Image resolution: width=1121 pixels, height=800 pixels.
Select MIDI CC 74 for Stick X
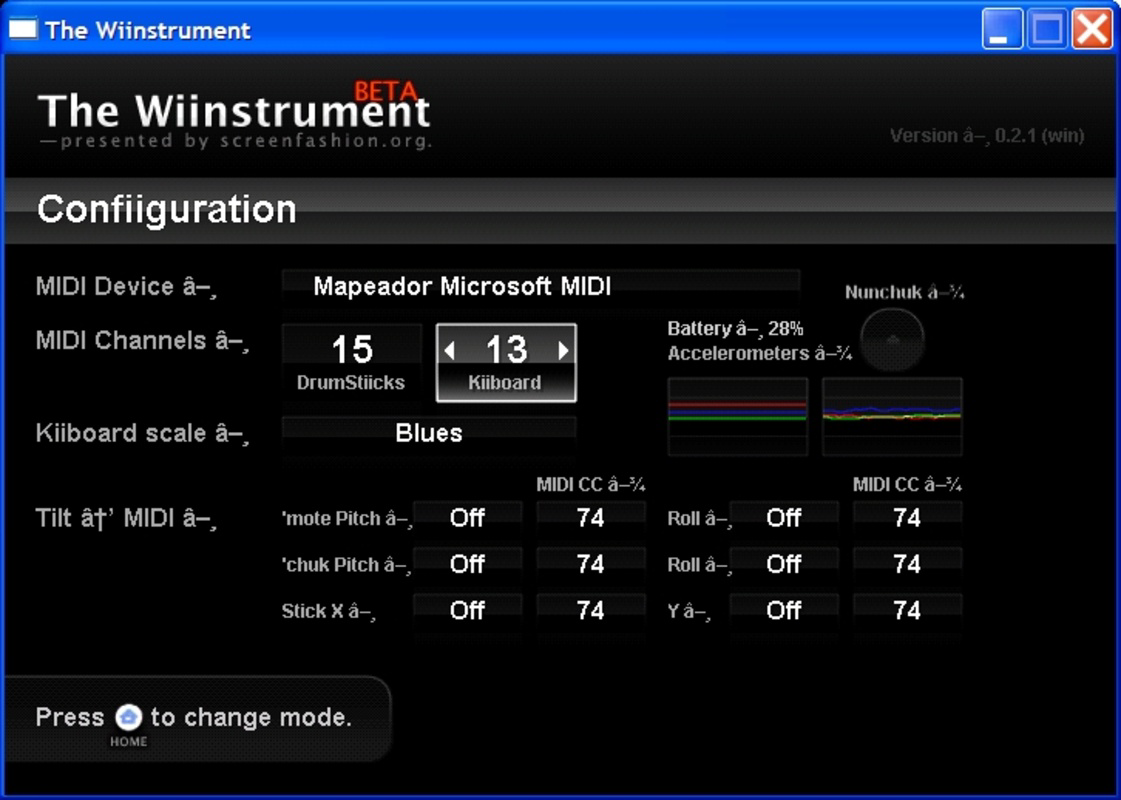pos(591,611)
